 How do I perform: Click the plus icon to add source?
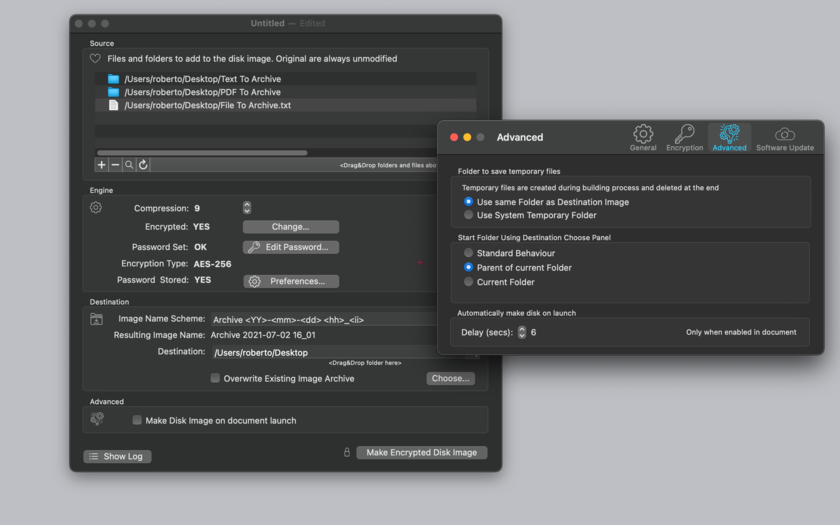coord(101,164)
